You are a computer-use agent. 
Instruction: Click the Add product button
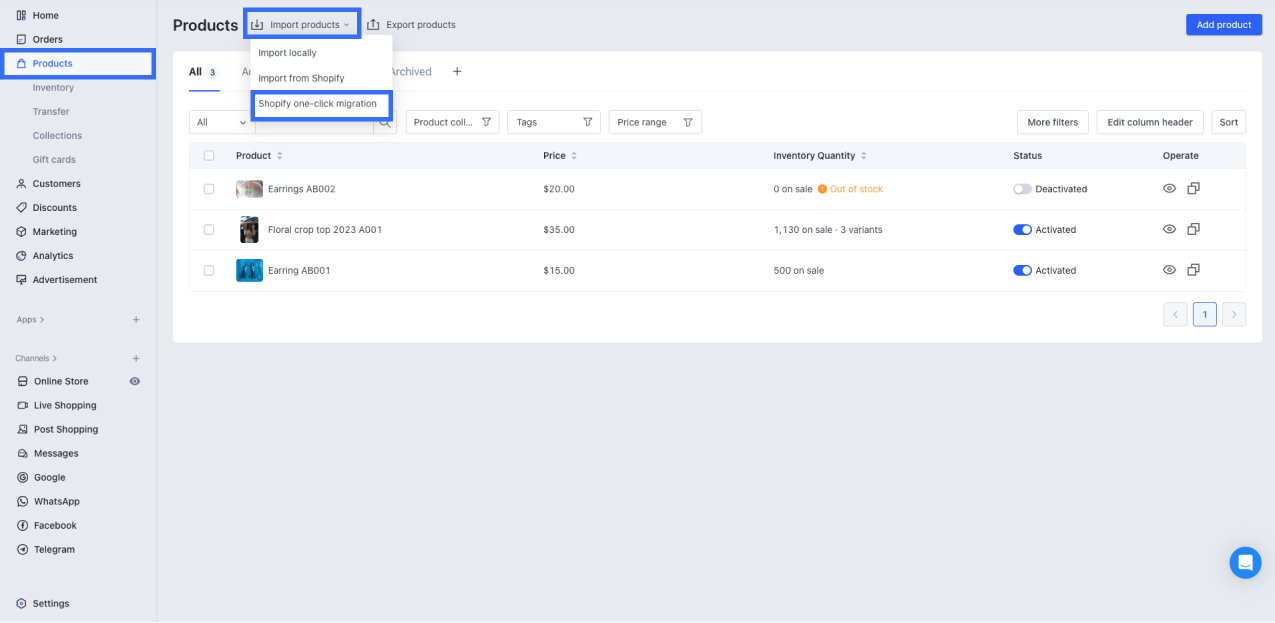point(1223,25)
